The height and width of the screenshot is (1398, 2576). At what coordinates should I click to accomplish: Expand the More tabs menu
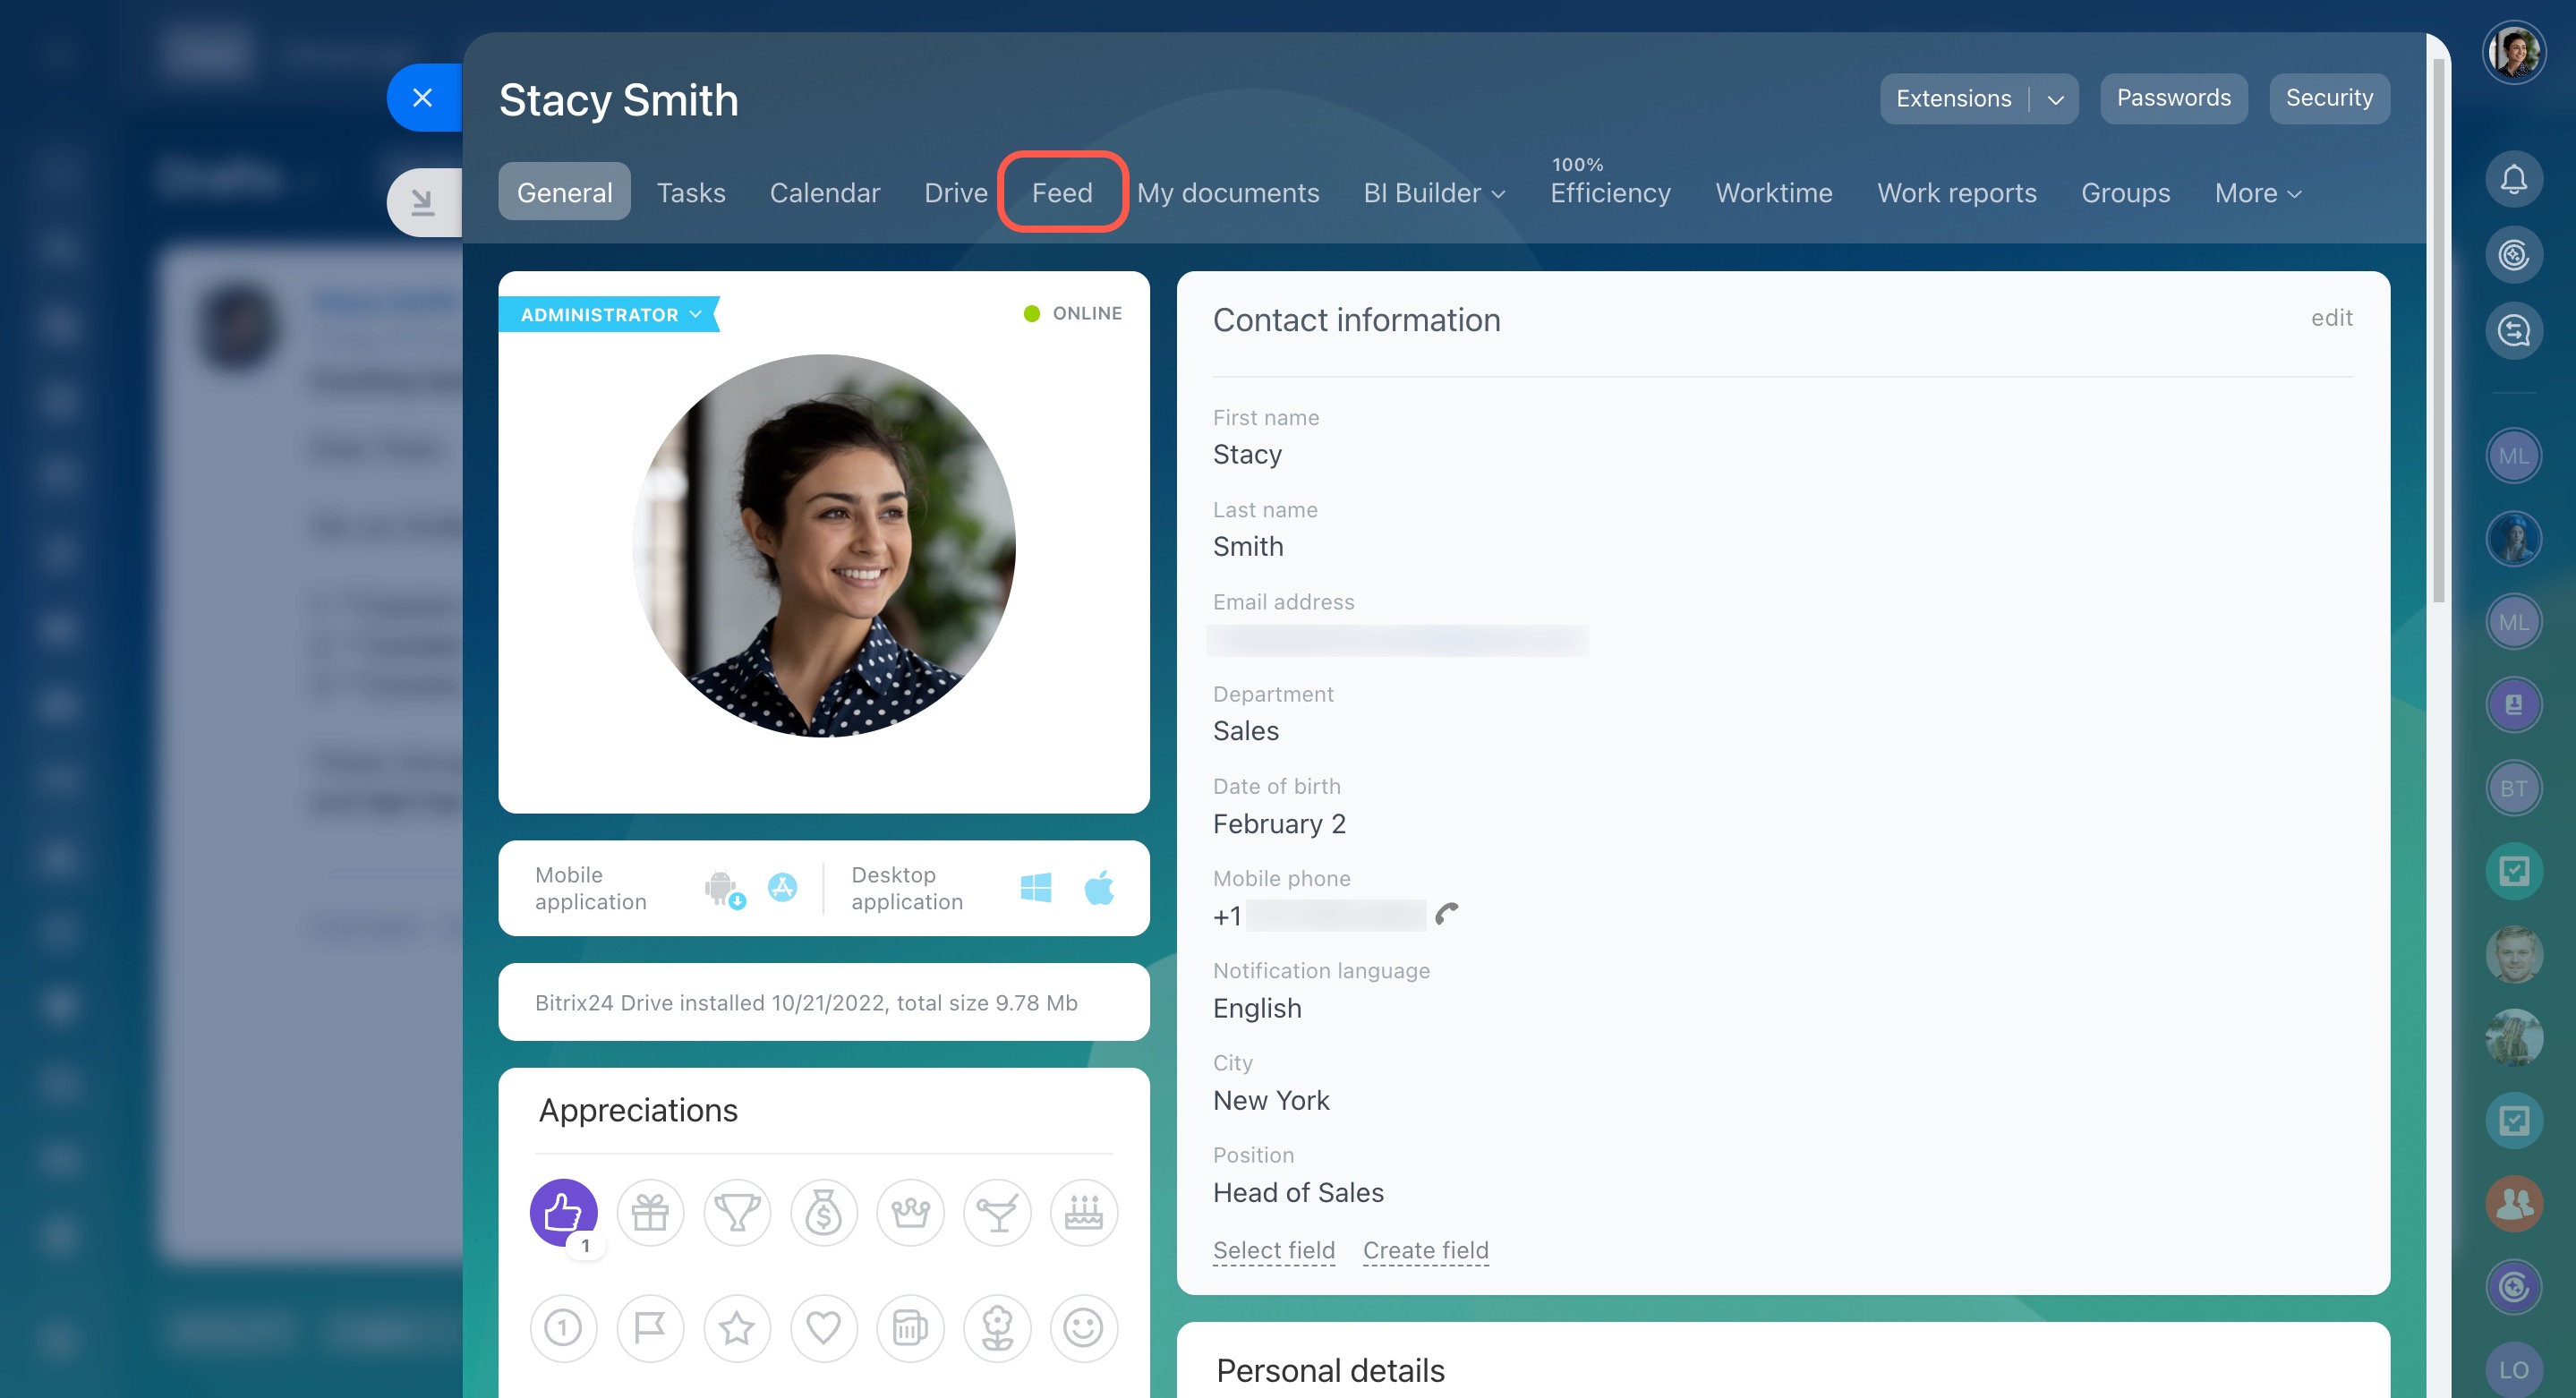[x=2258, y=193]
